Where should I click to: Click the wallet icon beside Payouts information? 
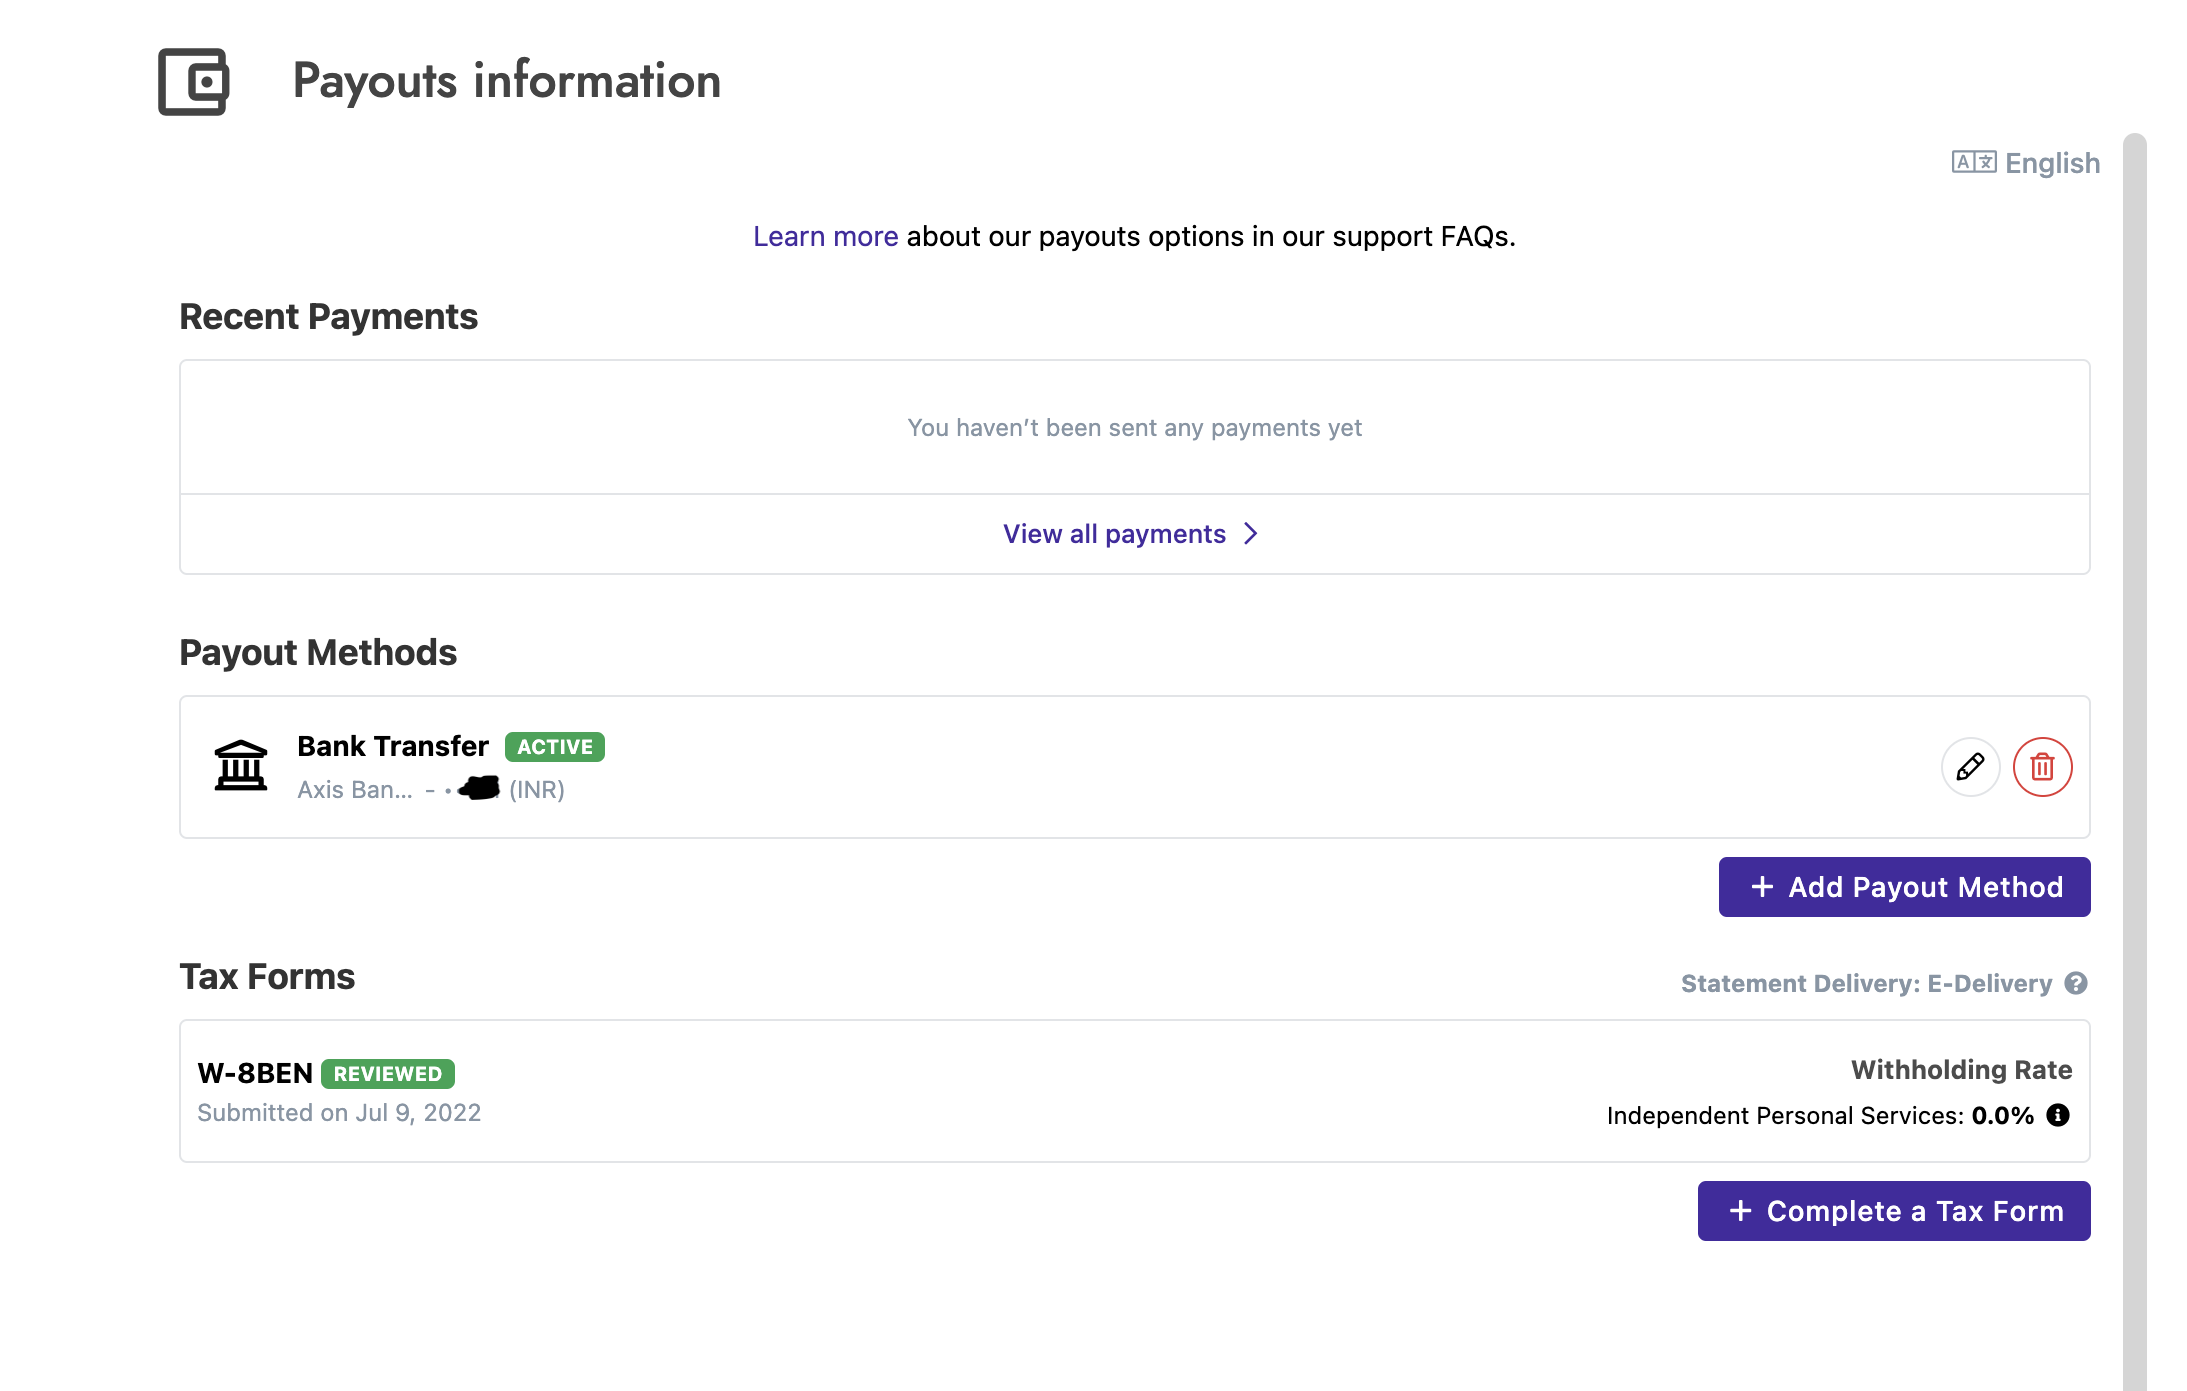194,82
